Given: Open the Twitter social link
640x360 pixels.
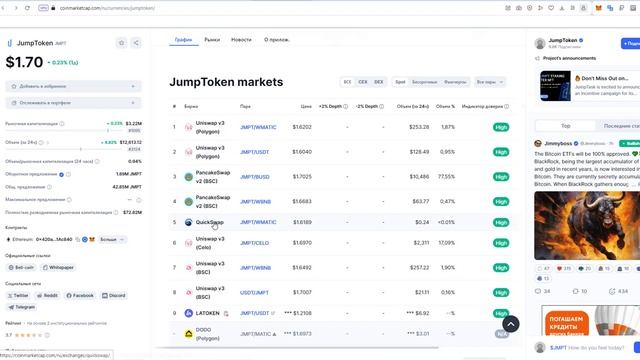Looking at the screenshot, I should pyautogui.click(x=18, y=296).
